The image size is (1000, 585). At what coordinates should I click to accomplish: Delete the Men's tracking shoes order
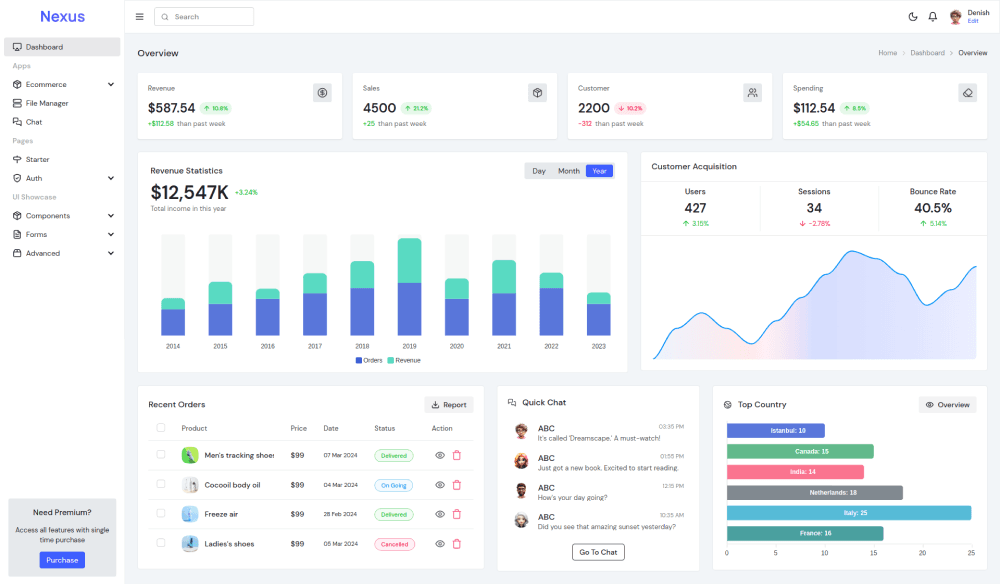coord(457,455)
